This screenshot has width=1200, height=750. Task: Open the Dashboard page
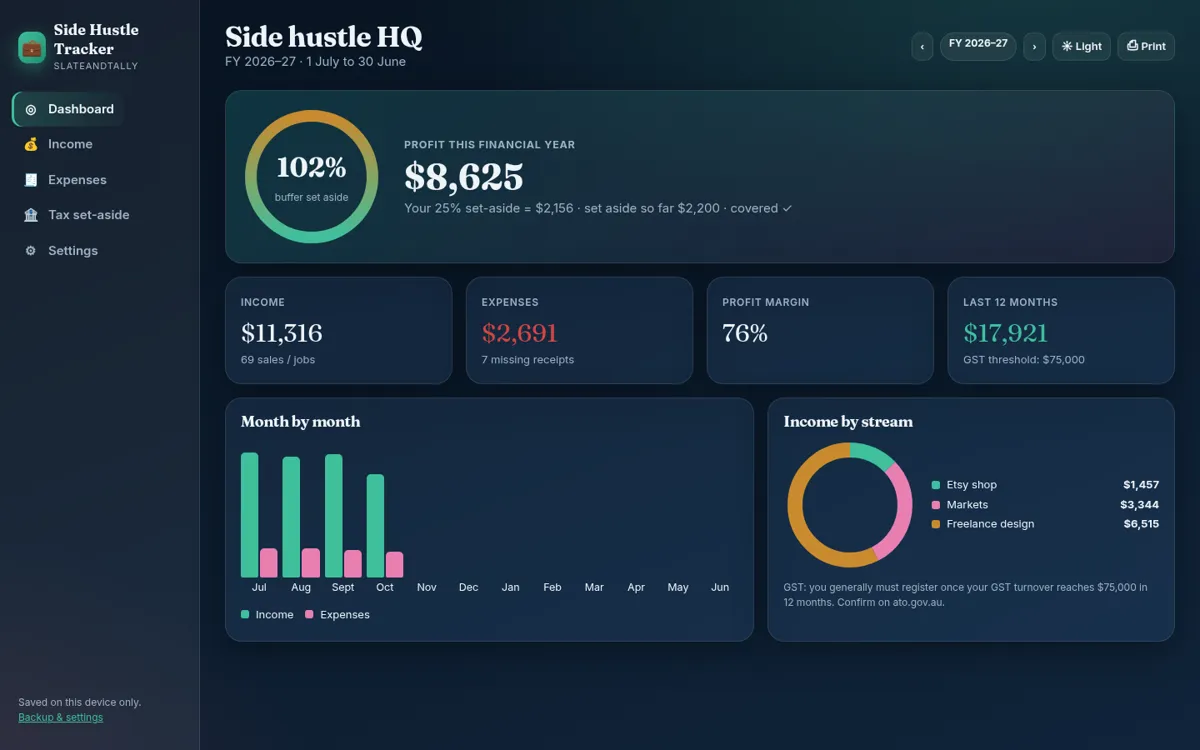[x=68, y=109]
